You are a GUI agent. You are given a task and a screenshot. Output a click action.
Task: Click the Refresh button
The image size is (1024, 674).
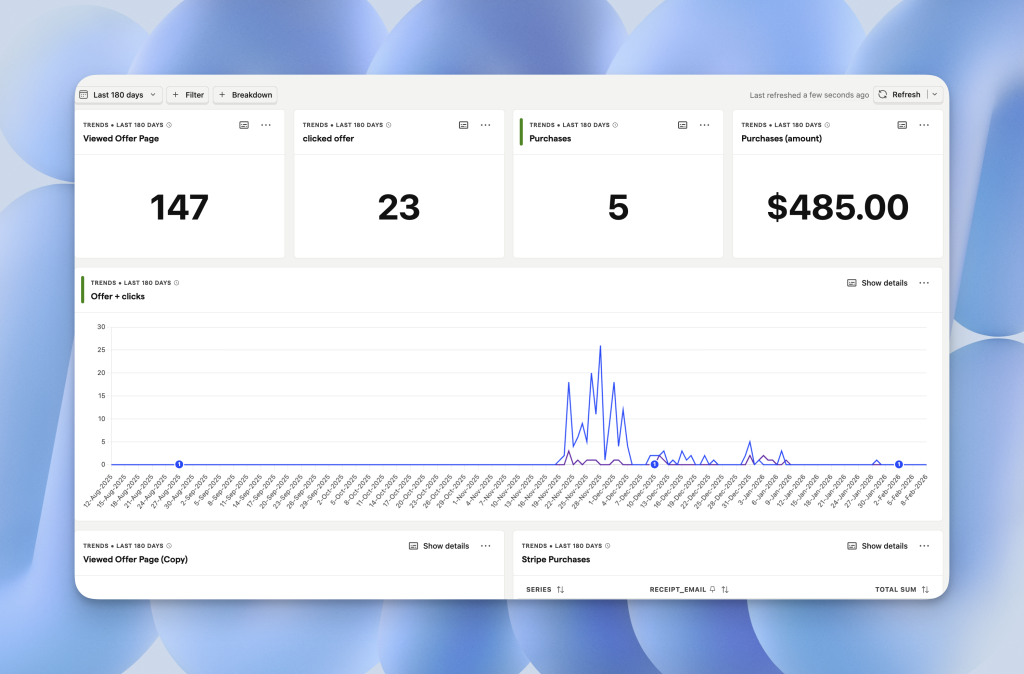tap(899, 95)
